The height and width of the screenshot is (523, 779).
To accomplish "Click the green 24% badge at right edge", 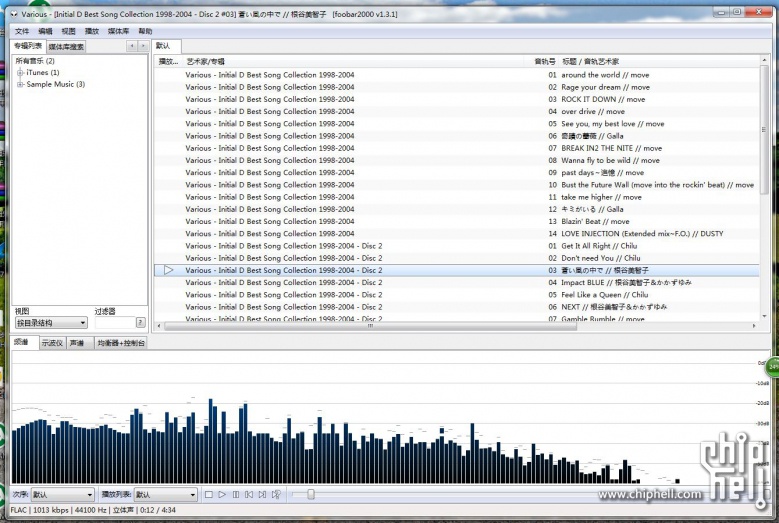I will point(773,367).
